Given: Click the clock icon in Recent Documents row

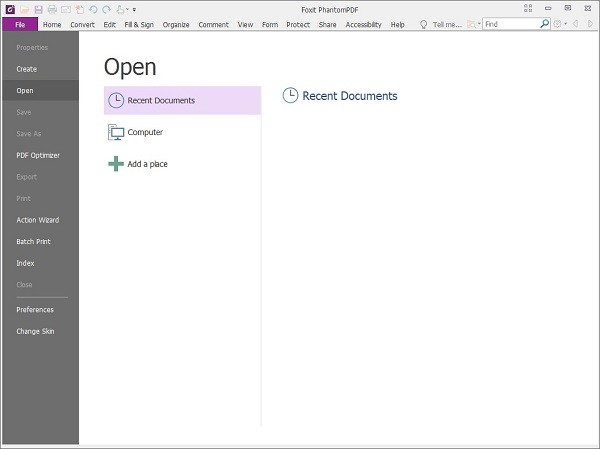Looking at the screenshot, I should [x=116, y=100].
